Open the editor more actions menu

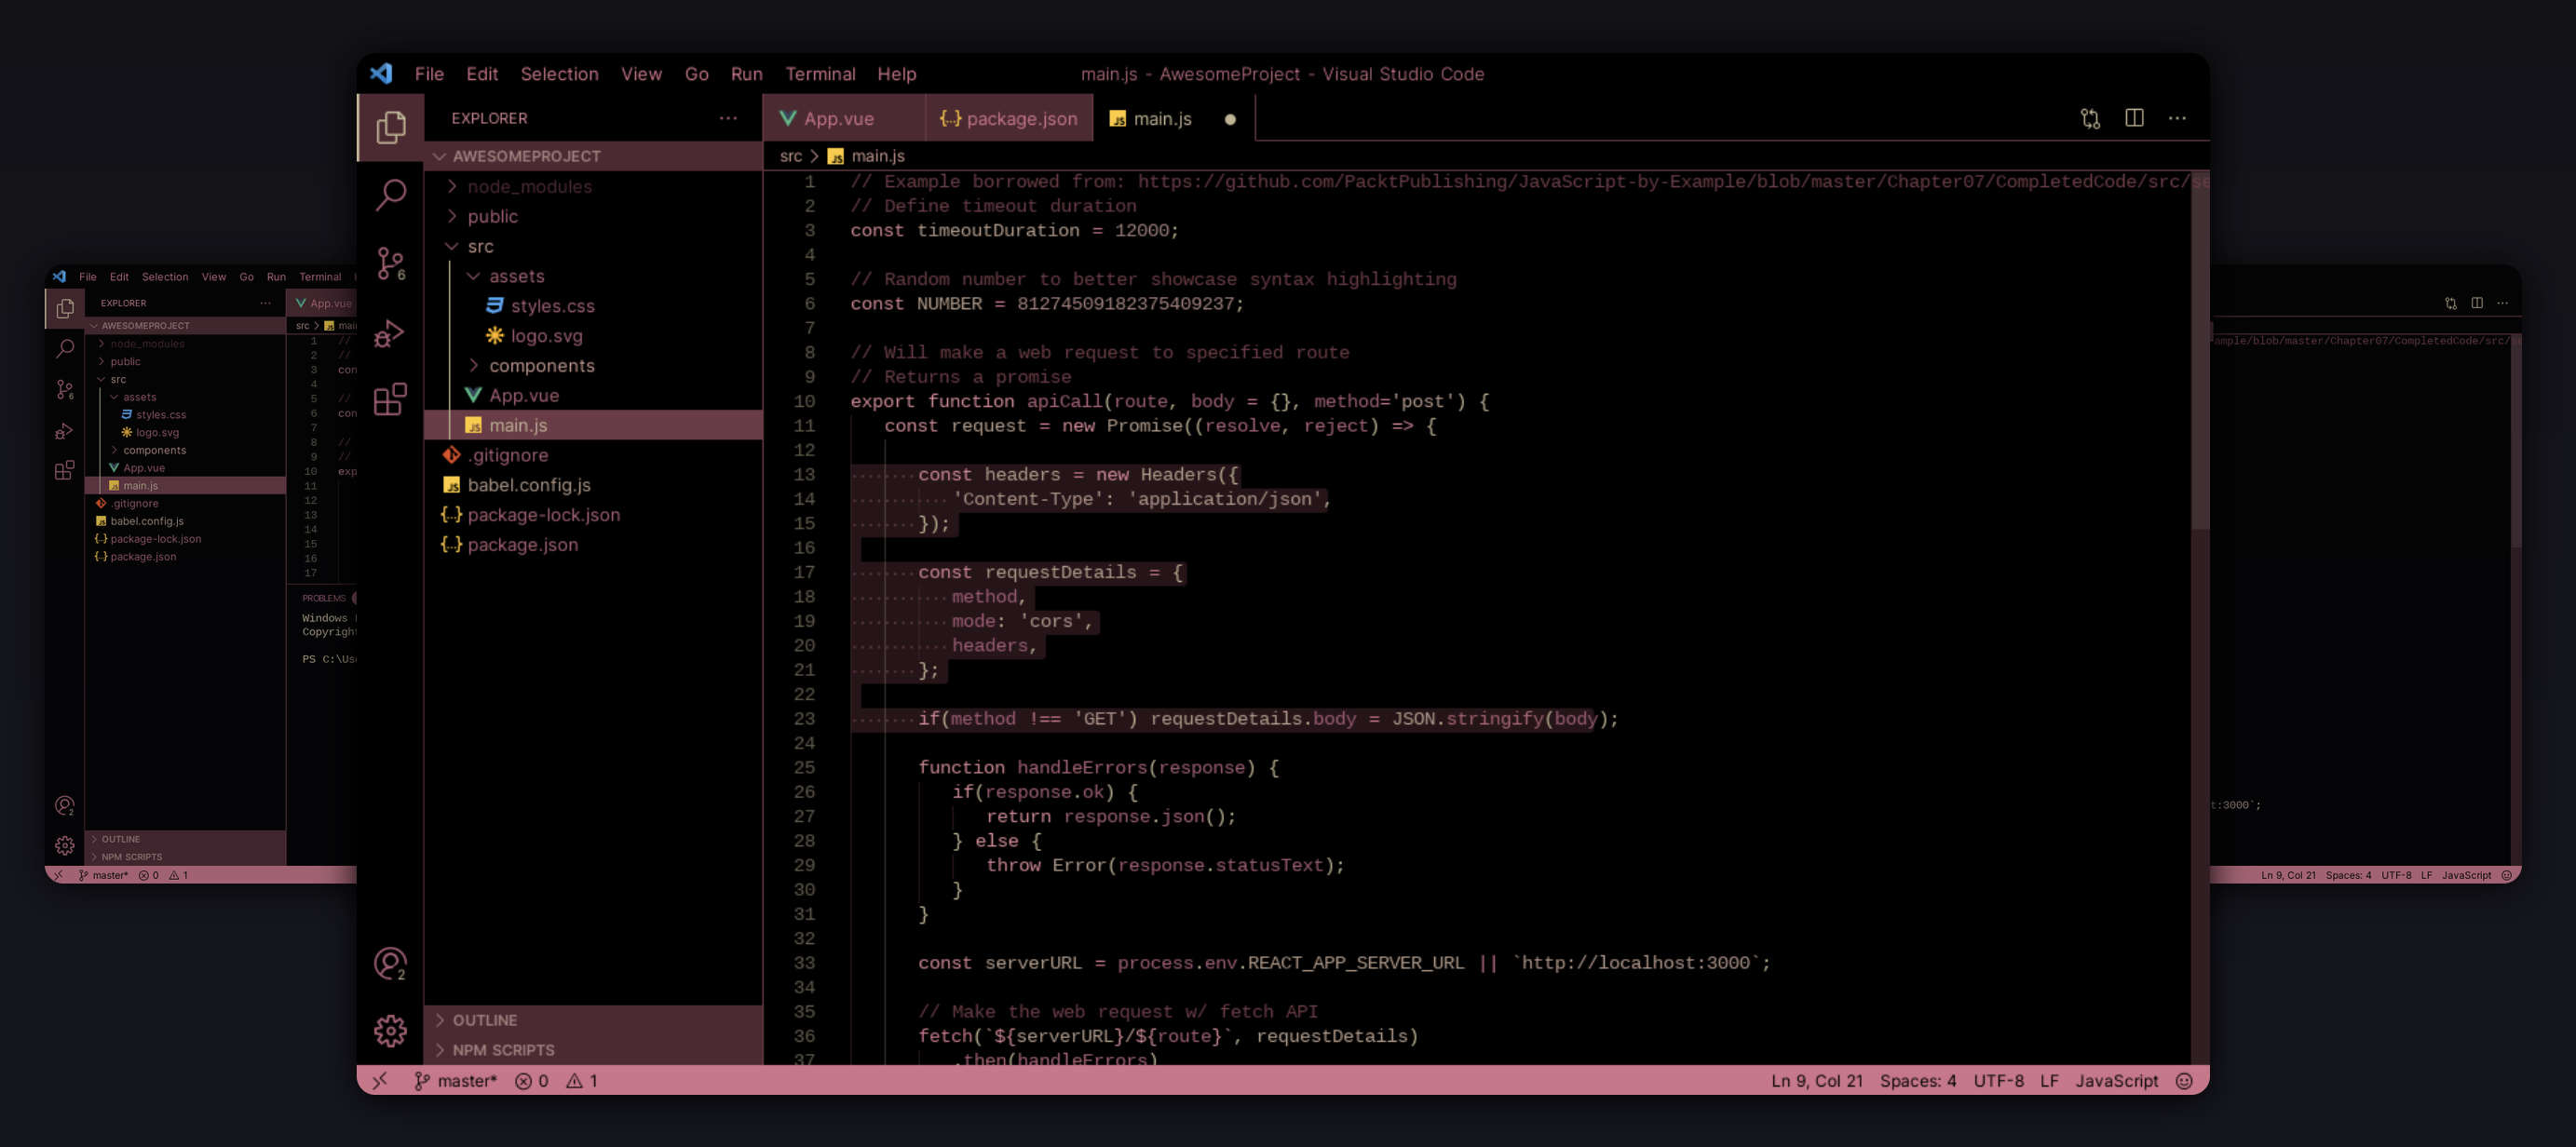[x=2177, y=118]
